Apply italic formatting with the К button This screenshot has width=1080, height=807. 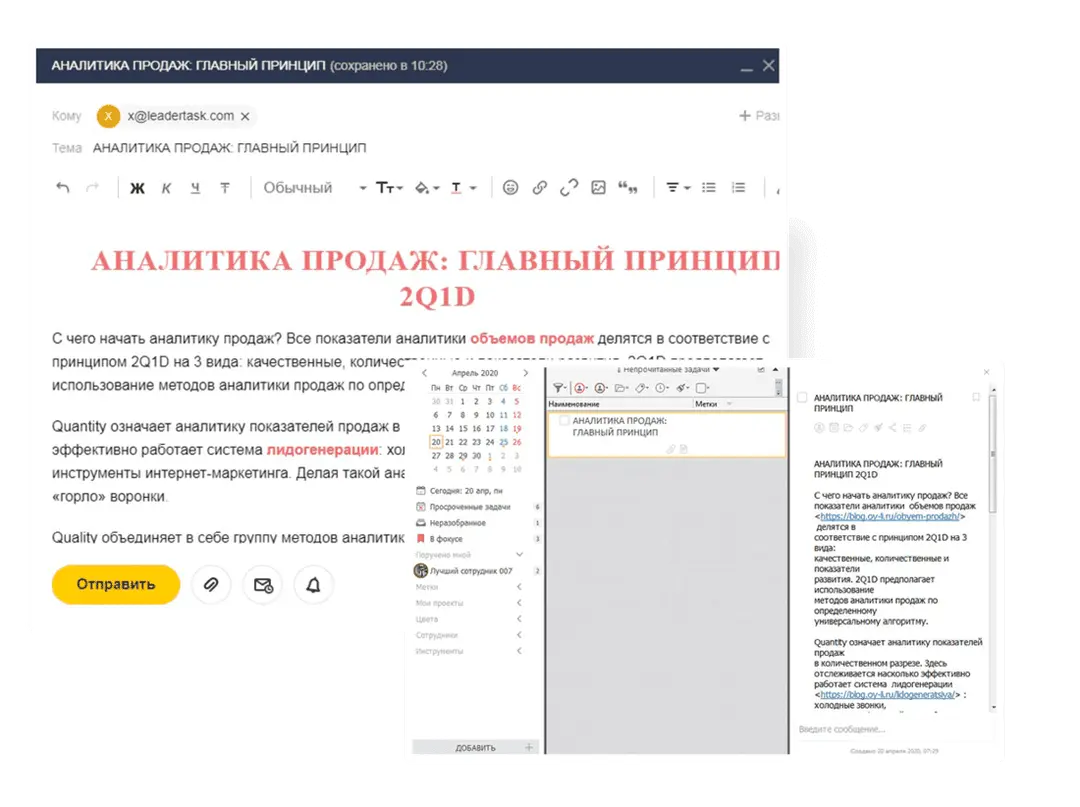point(167,188)
